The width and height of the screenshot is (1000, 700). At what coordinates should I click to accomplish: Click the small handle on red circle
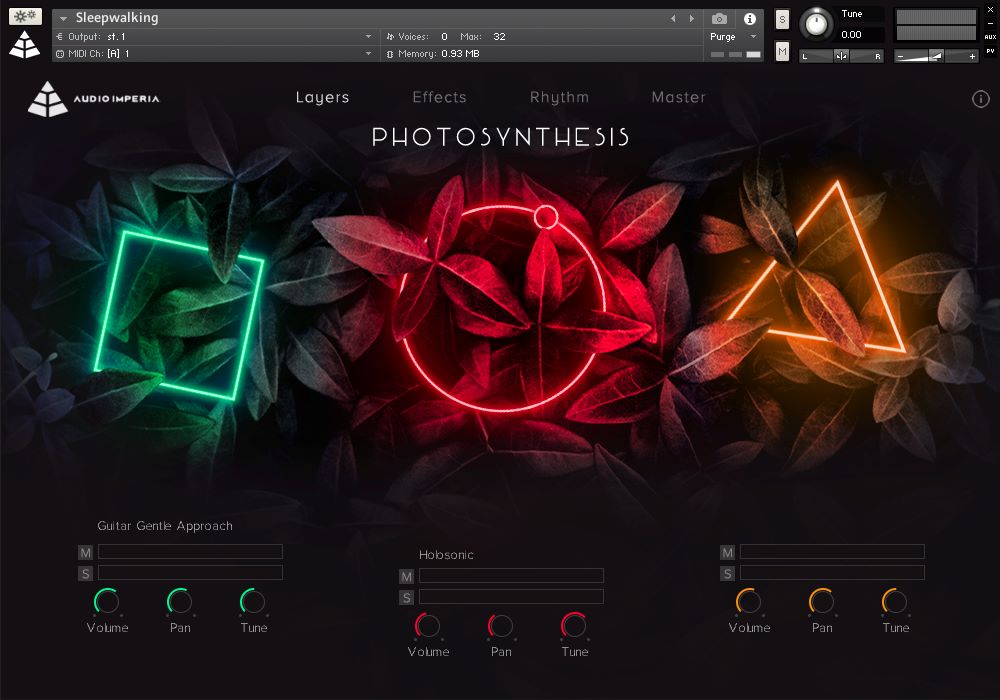(545, 217)
